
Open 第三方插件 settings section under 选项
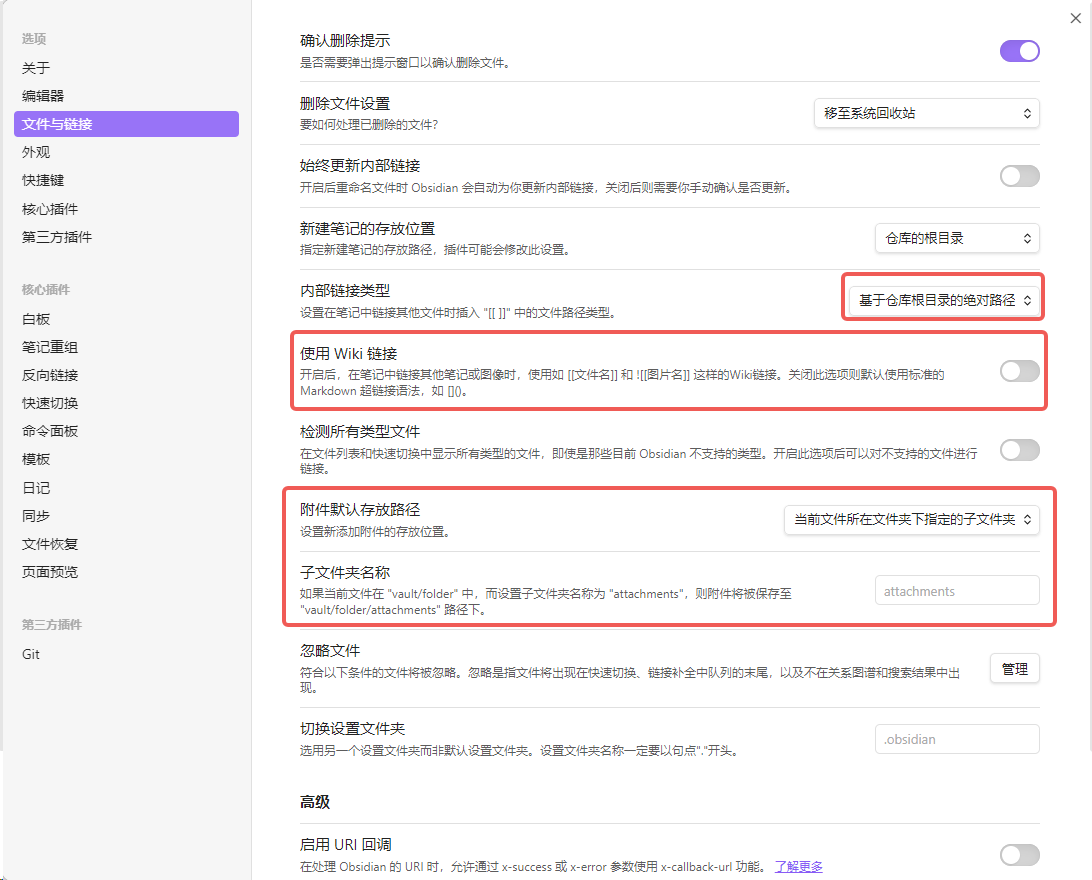126,237
